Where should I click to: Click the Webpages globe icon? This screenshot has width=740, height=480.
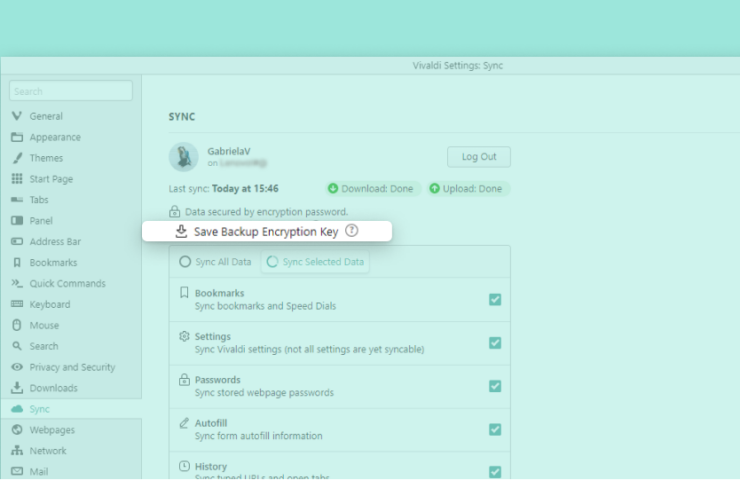pos(17,429)
